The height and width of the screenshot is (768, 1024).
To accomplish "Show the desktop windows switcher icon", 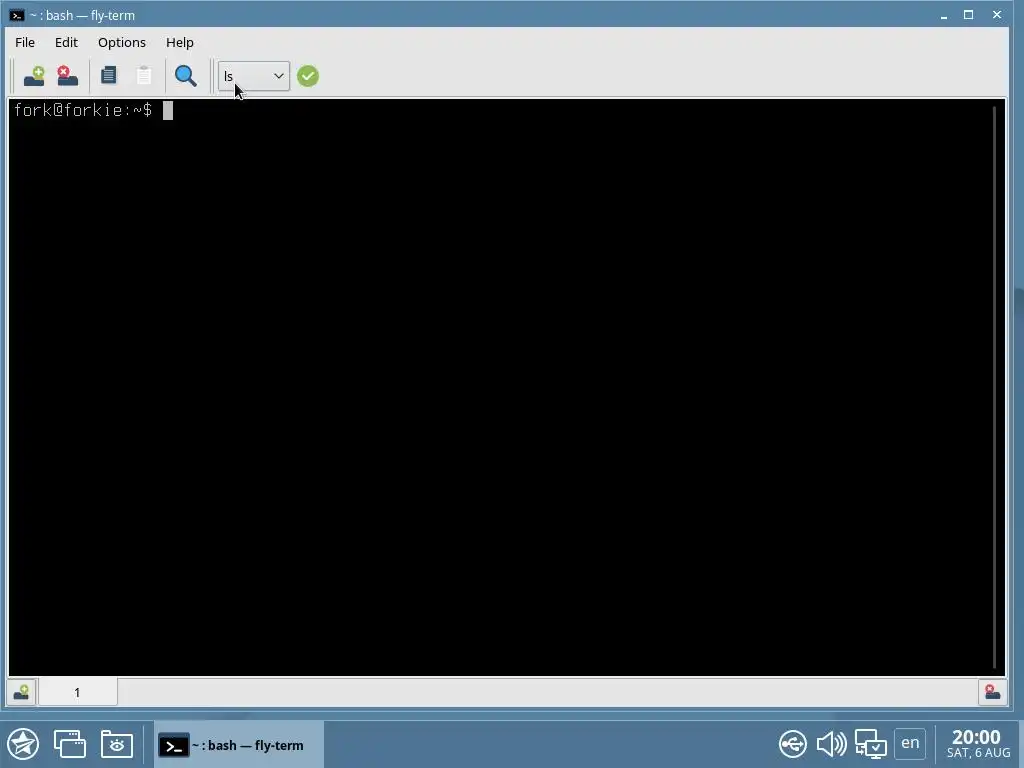I will tap(70, 744).
